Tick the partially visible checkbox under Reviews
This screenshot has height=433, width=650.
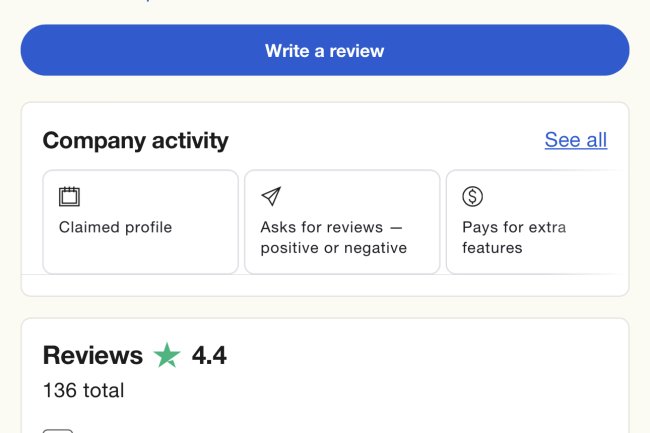pos(58,430)
